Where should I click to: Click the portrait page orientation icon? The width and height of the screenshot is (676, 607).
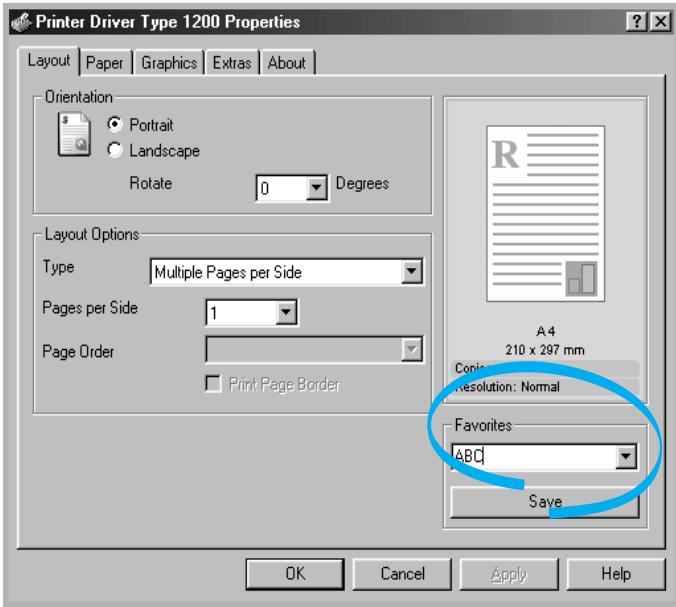(x=74, y=134)
